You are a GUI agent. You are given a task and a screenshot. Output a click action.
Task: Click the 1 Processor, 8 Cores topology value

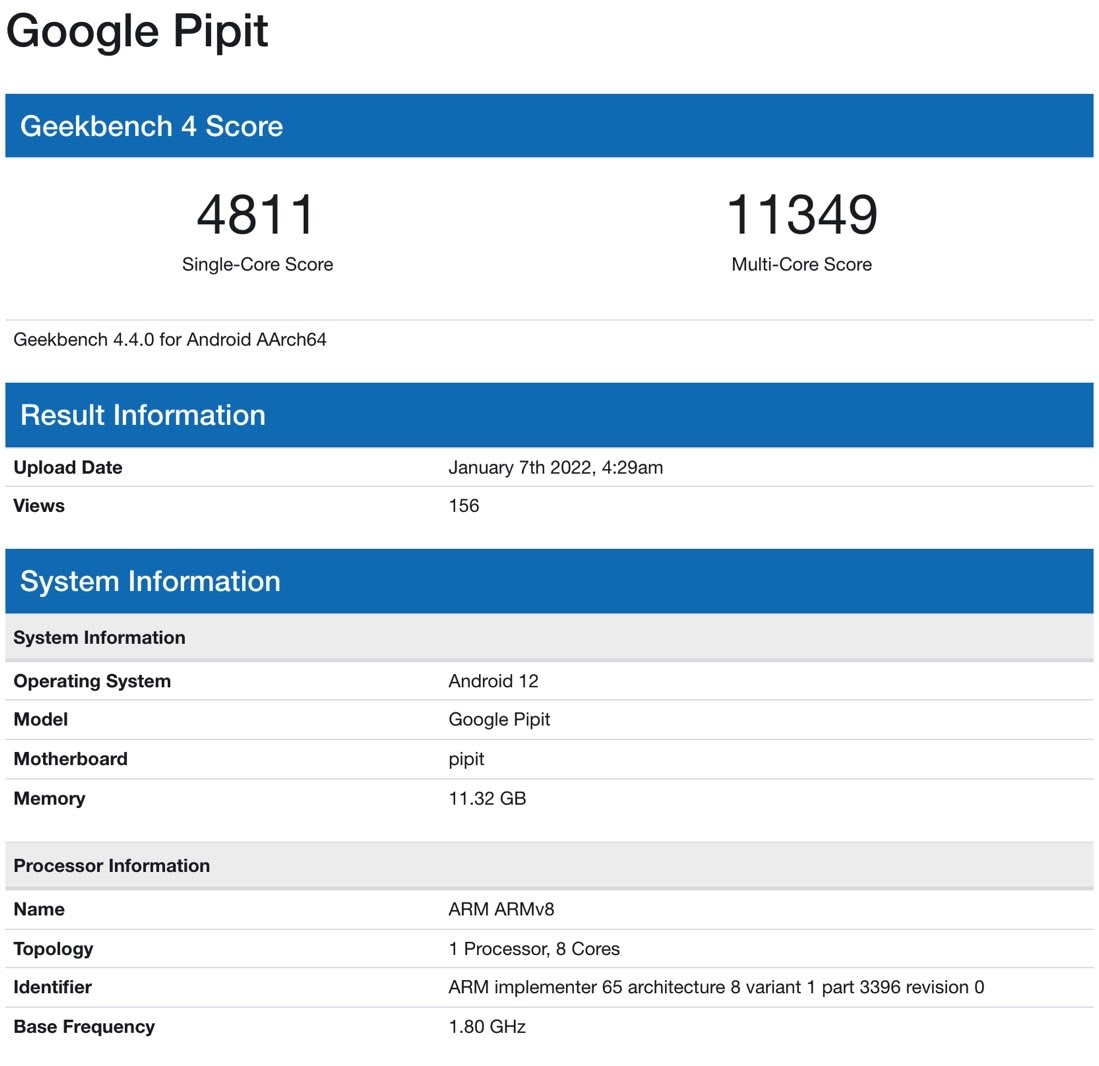pos(534,949)
